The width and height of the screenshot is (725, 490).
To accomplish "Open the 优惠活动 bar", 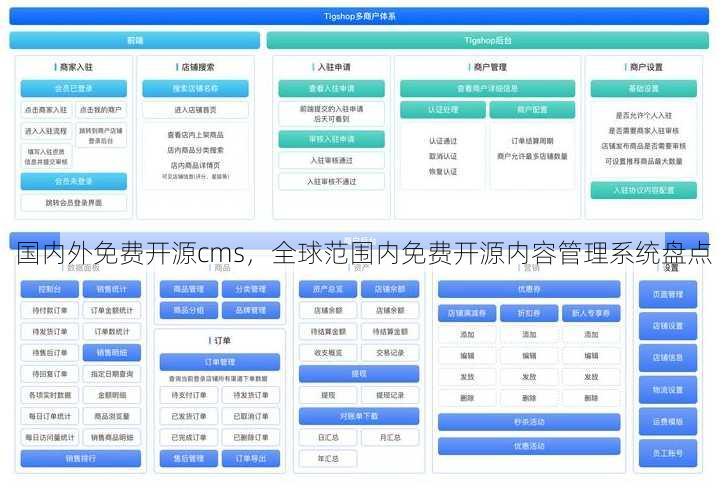I will (x=529, y=446).
